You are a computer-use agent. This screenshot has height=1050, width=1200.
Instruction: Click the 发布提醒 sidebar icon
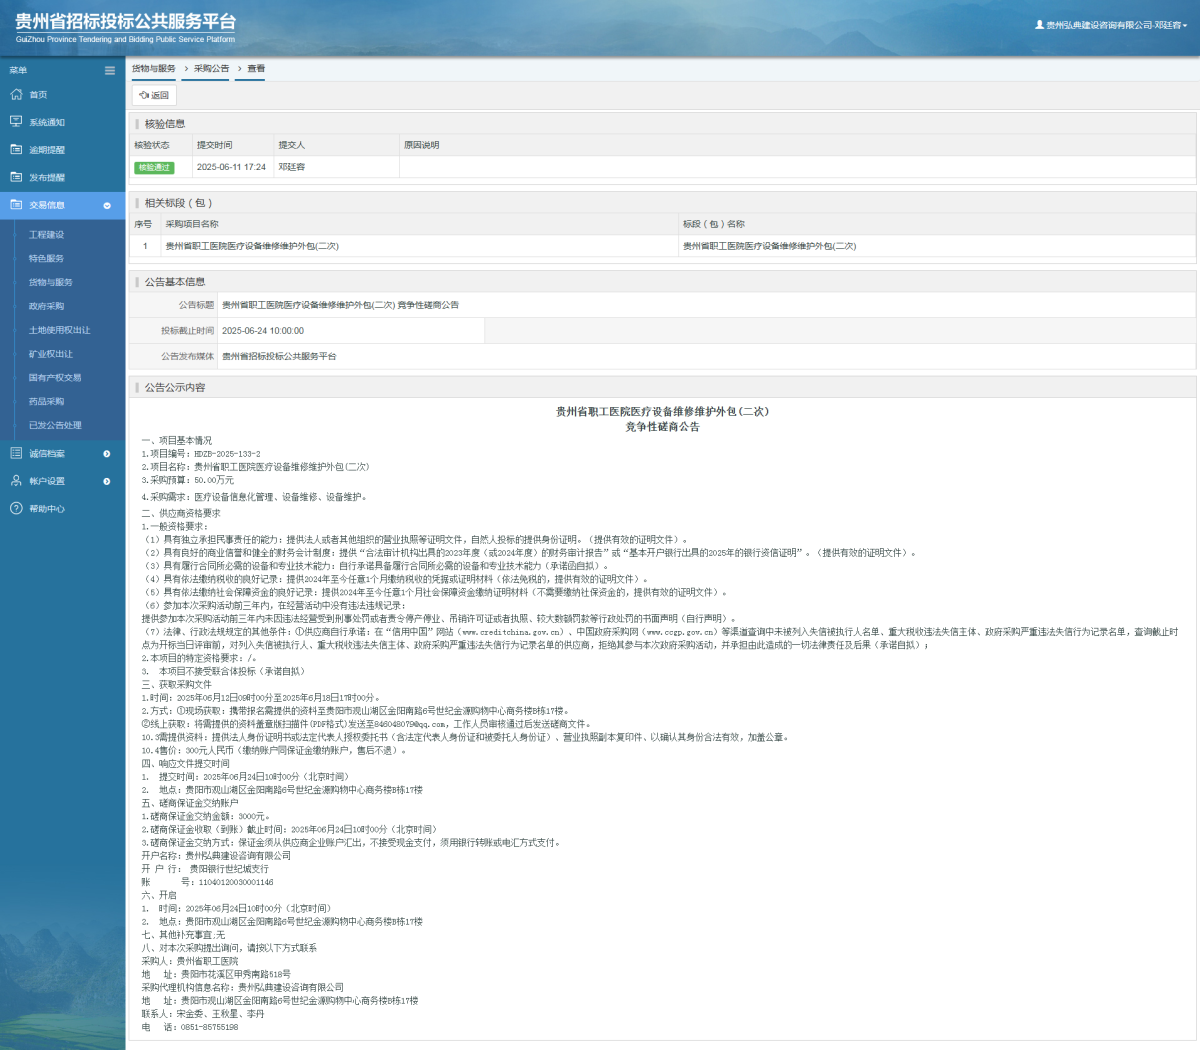16,177
